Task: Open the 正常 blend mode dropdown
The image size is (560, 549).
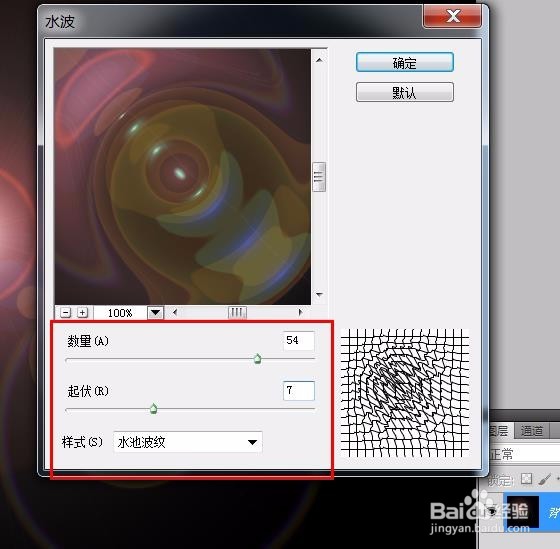Action: [524, 454]
